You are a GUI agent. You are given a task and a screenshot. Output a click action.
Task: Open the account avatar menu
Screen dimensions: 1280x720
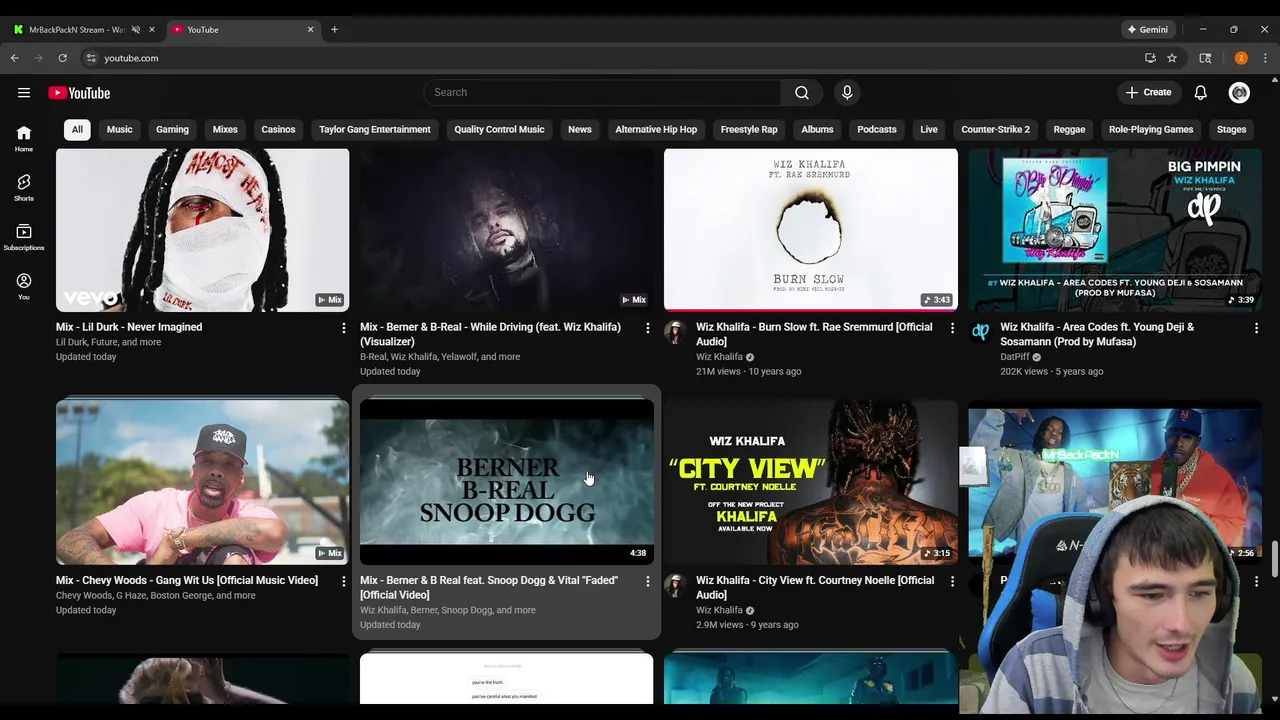[x=1239, y=93]
